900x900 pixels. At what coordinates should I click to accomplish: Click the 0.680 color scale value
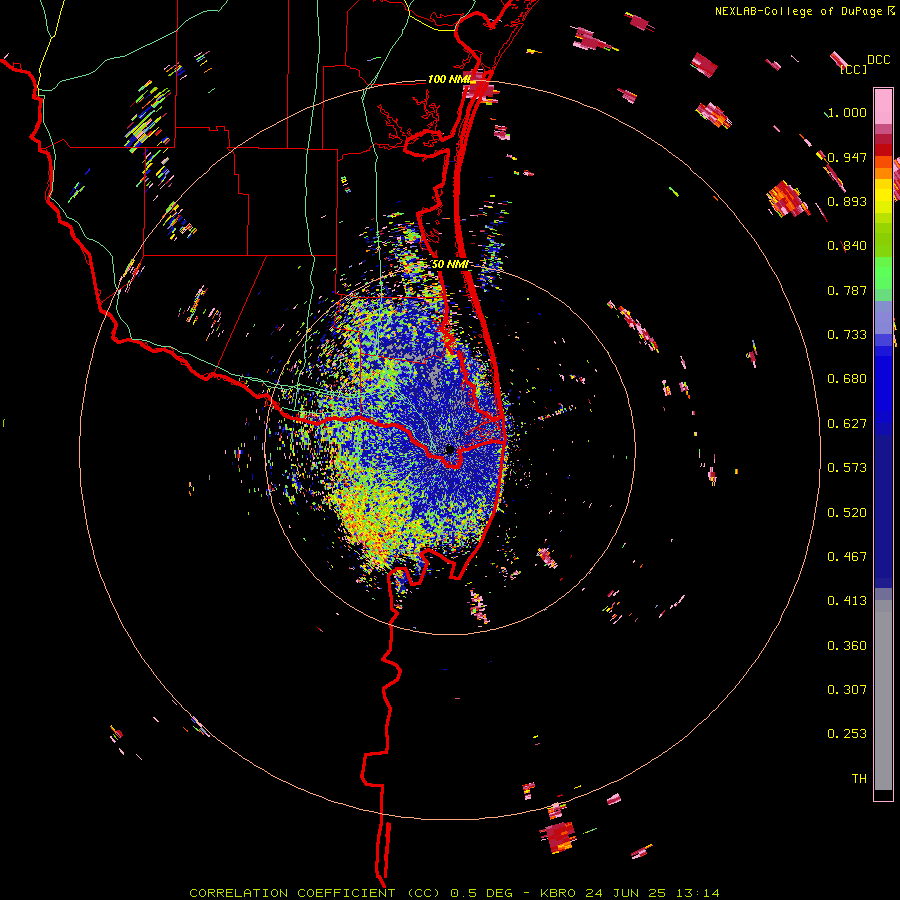click(x=847, y=379)
